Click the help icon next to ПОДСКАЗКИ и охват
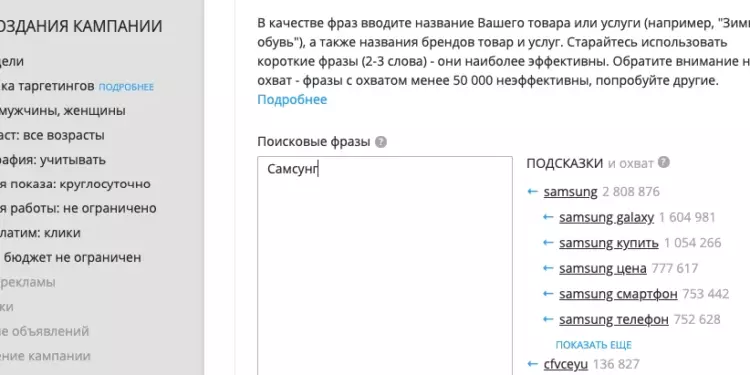Viewport: 750px width, 375px height. [x=663, y=162]
